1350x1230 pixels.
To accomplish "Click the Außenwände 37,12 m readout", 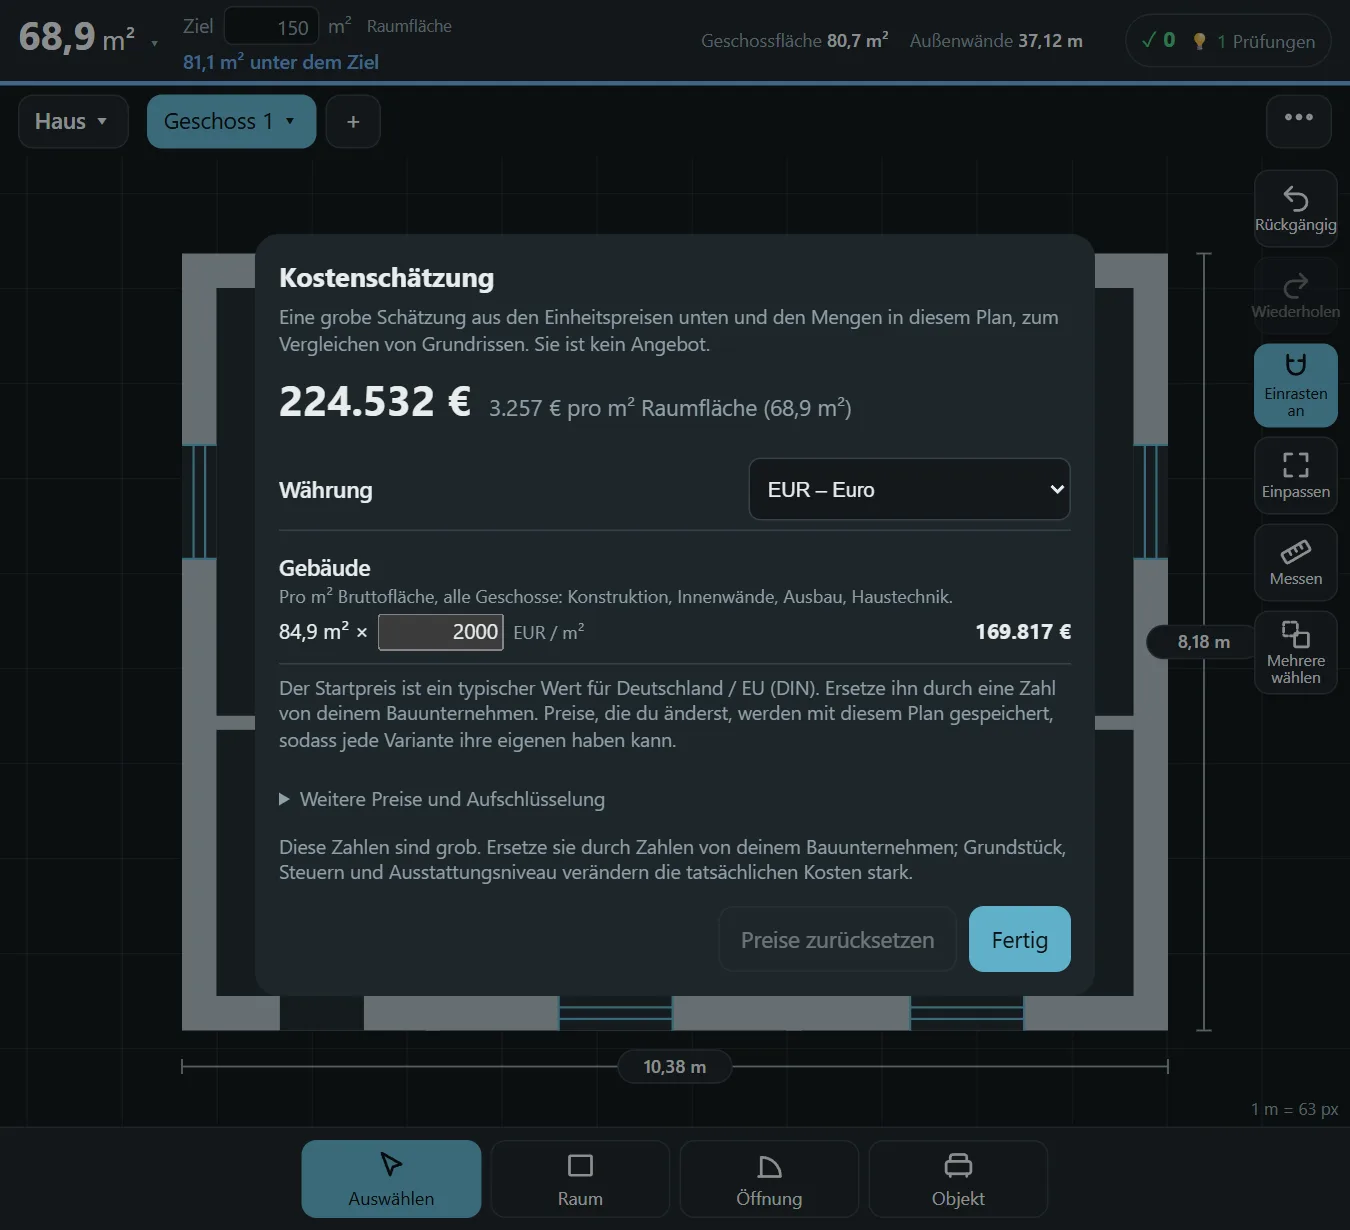I will pyautogui.click(x=996, y=41).
